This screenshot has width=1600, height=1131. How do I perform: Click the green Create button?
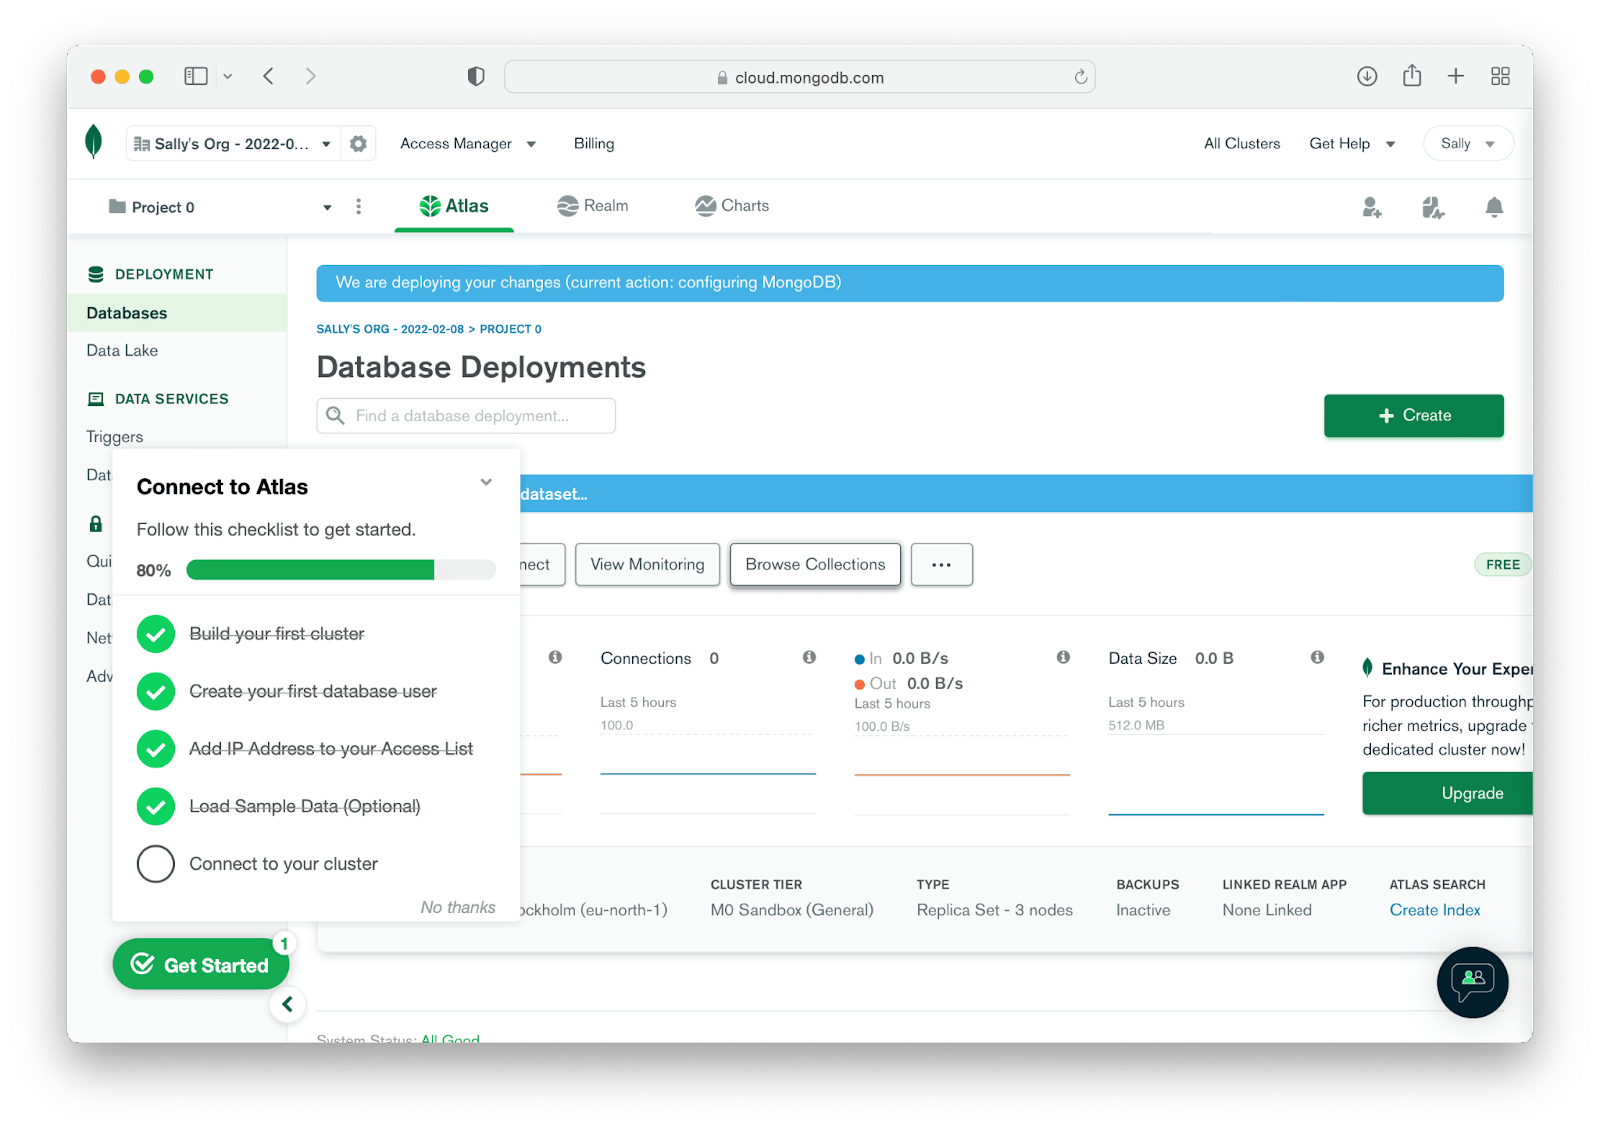click(1414, 416)
